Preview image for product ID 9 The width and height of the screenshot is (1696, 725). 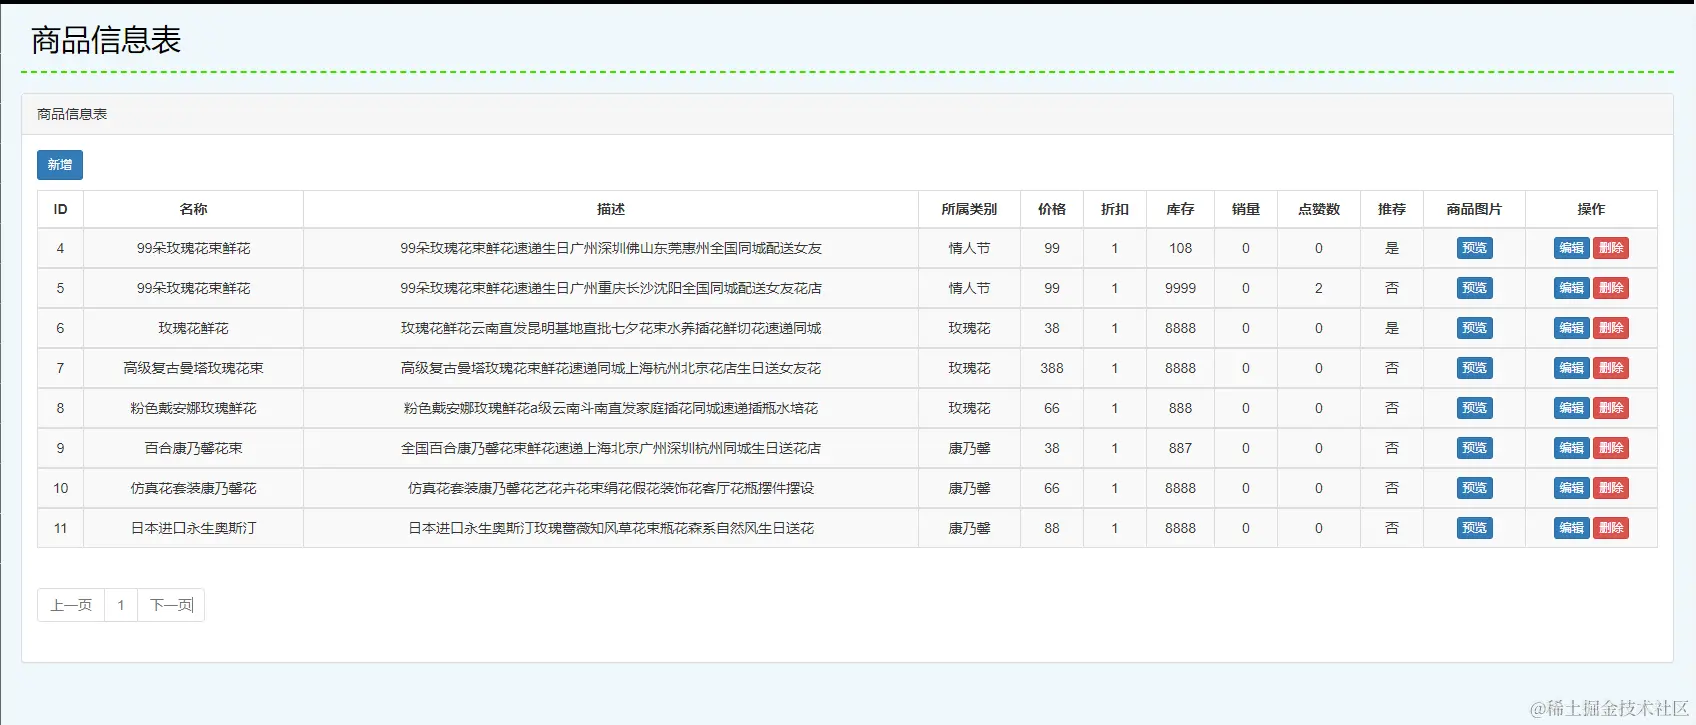[1474, 448]
